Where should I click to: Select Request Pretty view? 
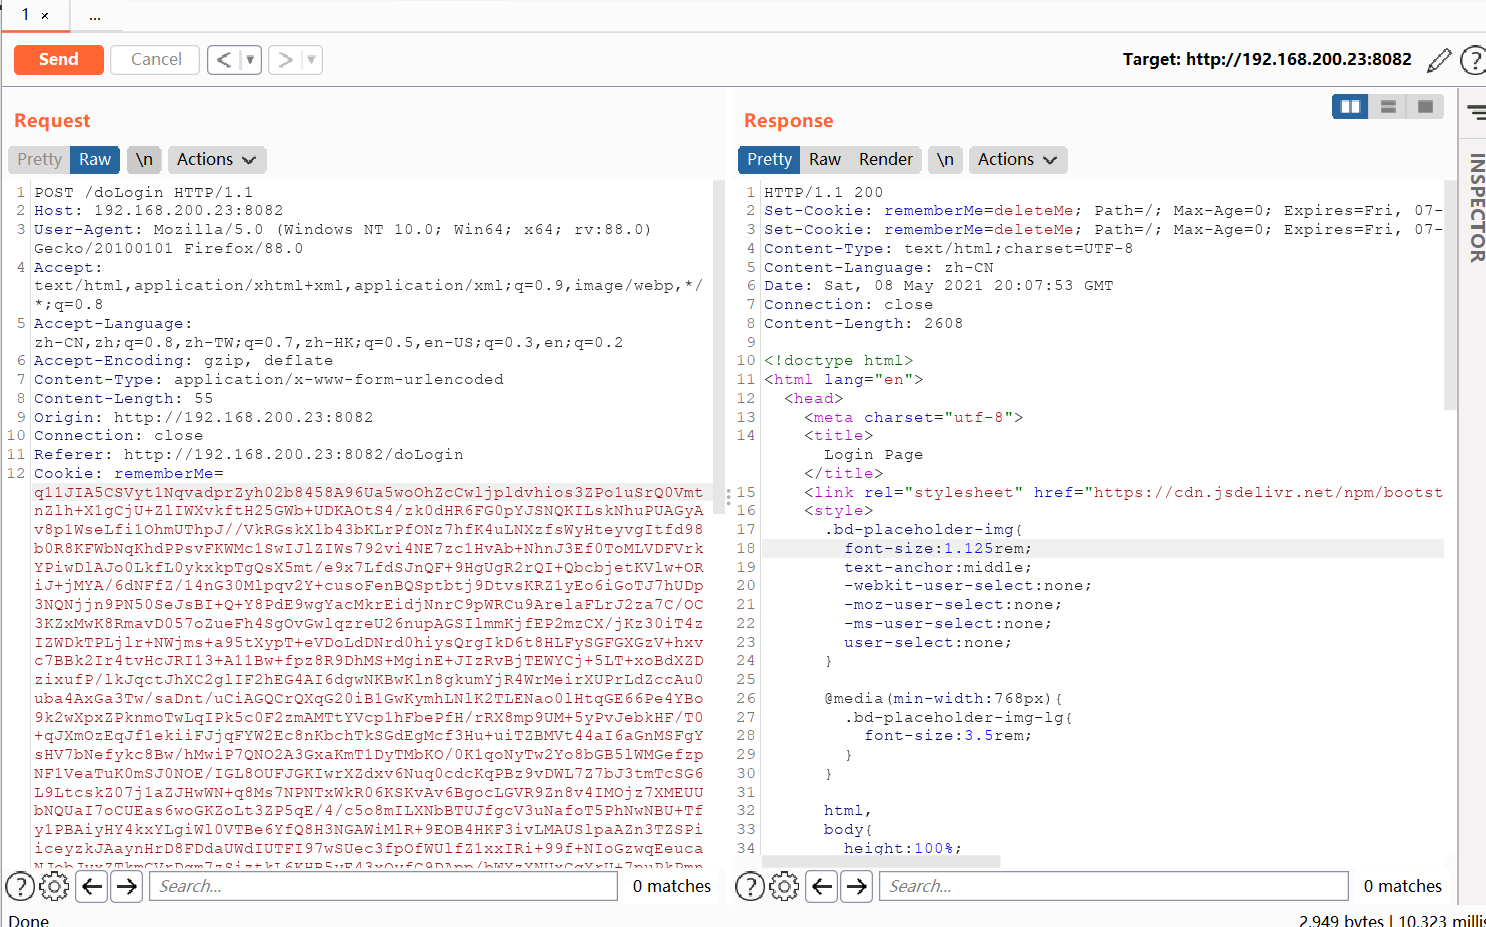tap(39, 160)
